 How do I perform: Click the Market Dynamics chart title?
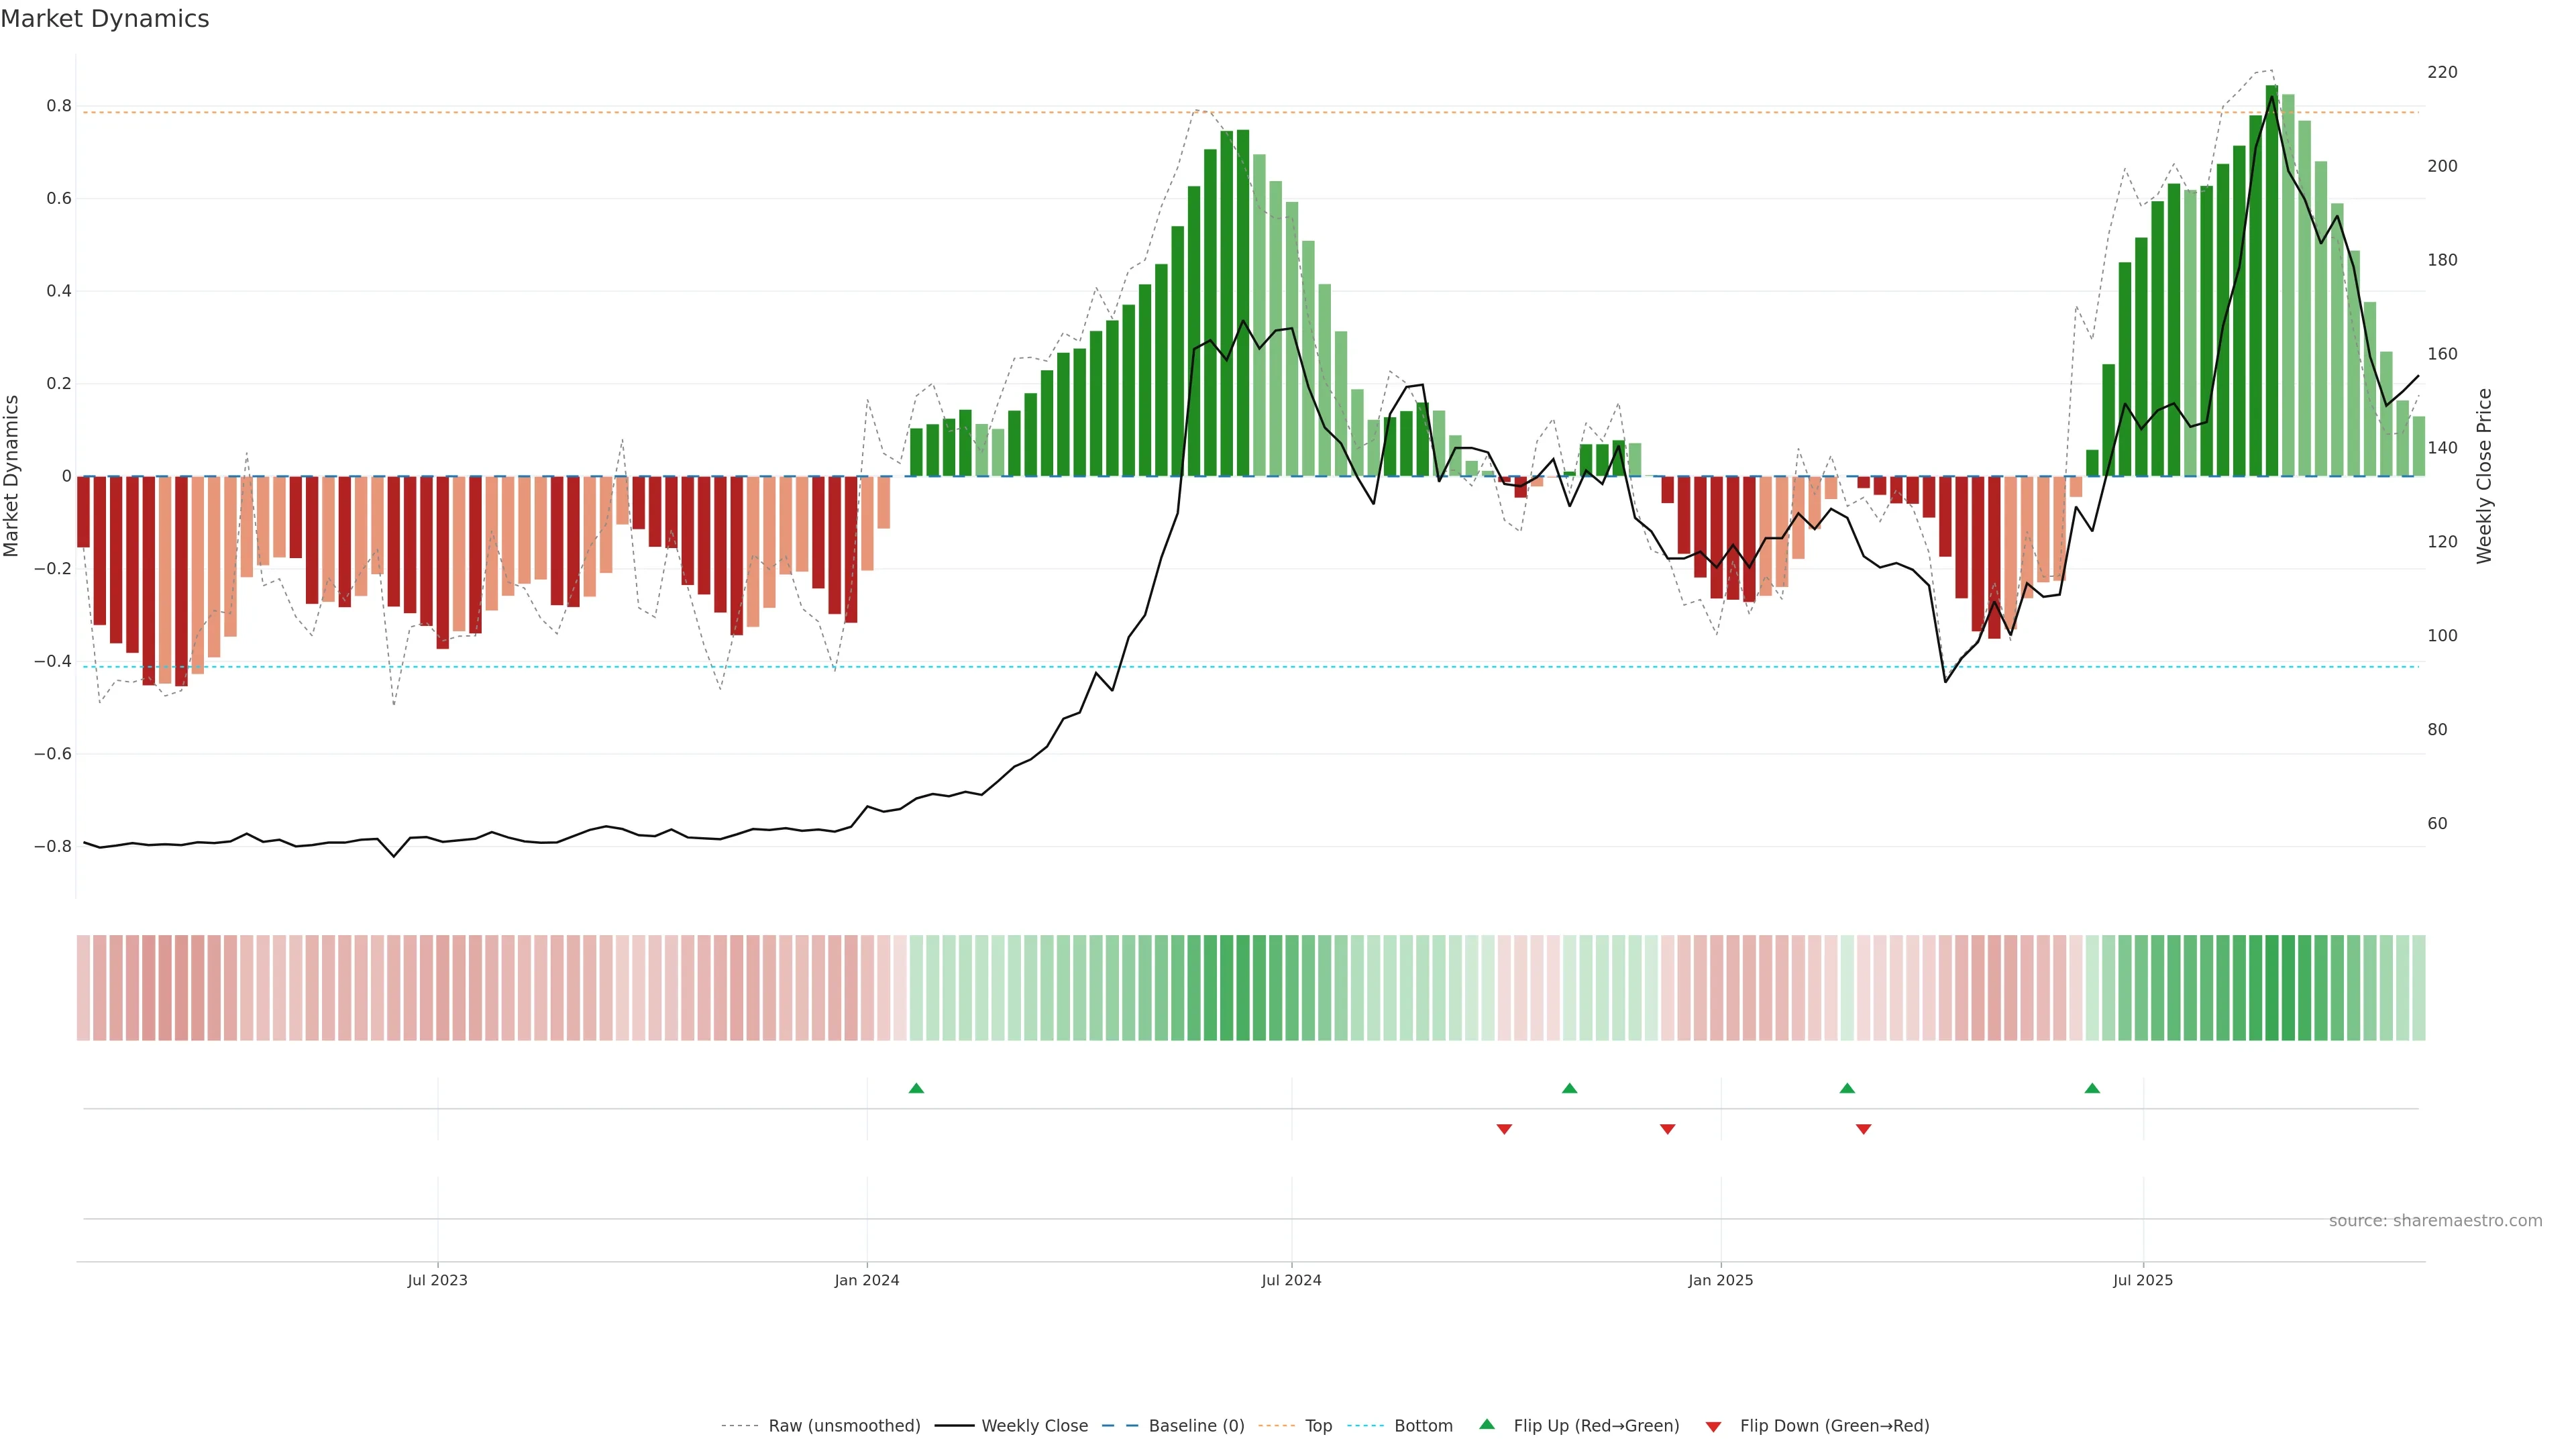coord(105,19)
